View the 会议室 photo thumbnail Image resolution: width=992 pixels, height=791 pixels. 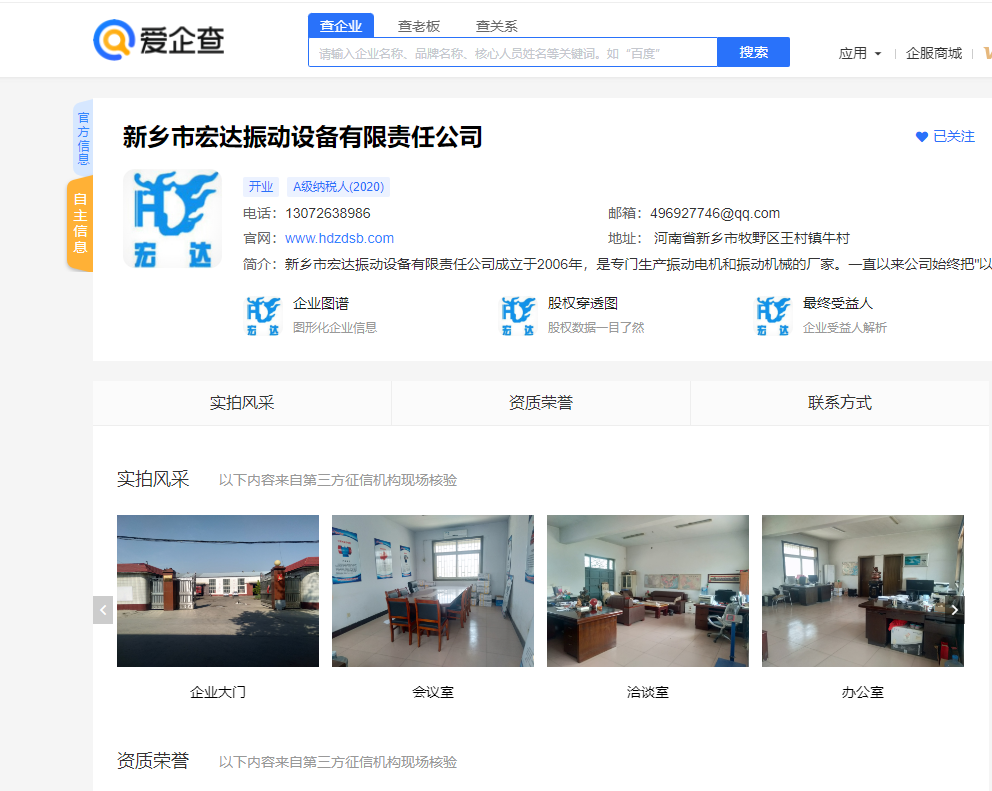click(432, 591)
